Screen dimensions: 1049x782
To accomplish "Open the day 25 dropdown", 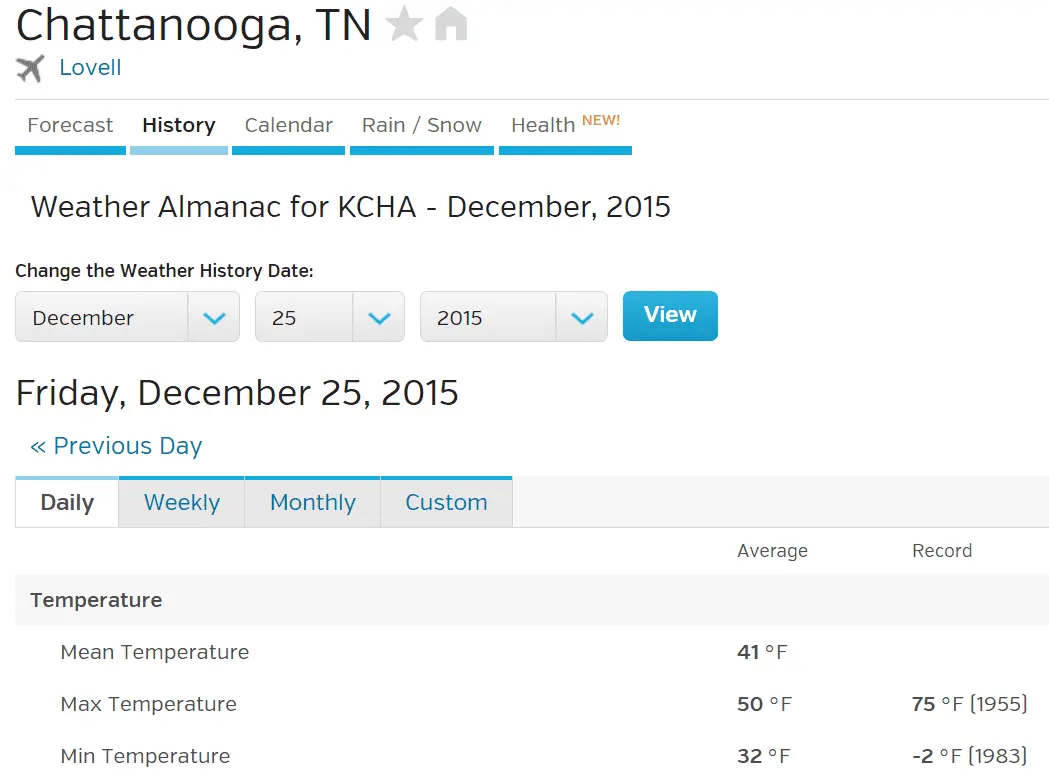I will [329, 318].
